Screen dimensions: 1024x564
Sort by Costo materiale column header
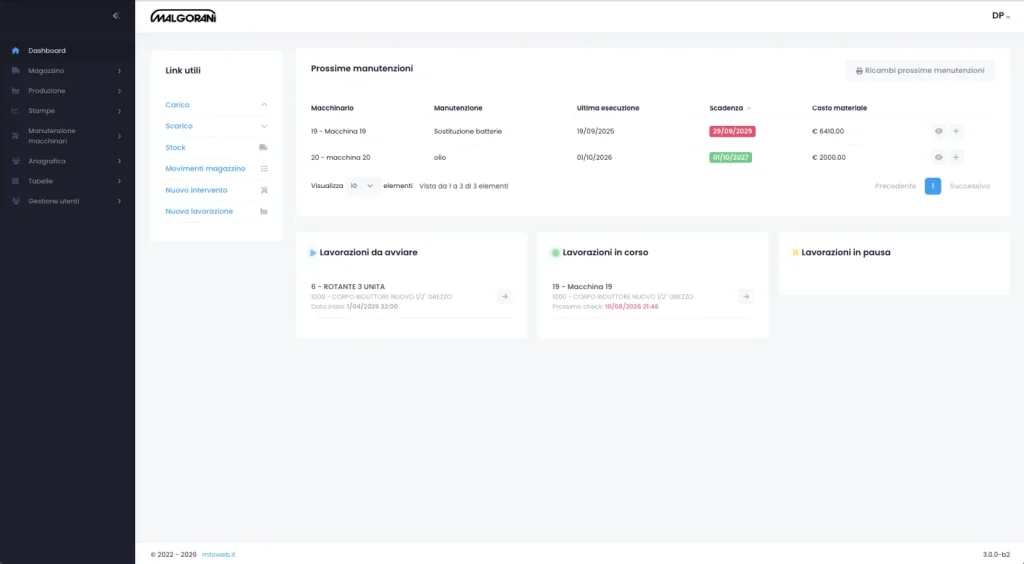pyautogui.click(x=839, y=108)
